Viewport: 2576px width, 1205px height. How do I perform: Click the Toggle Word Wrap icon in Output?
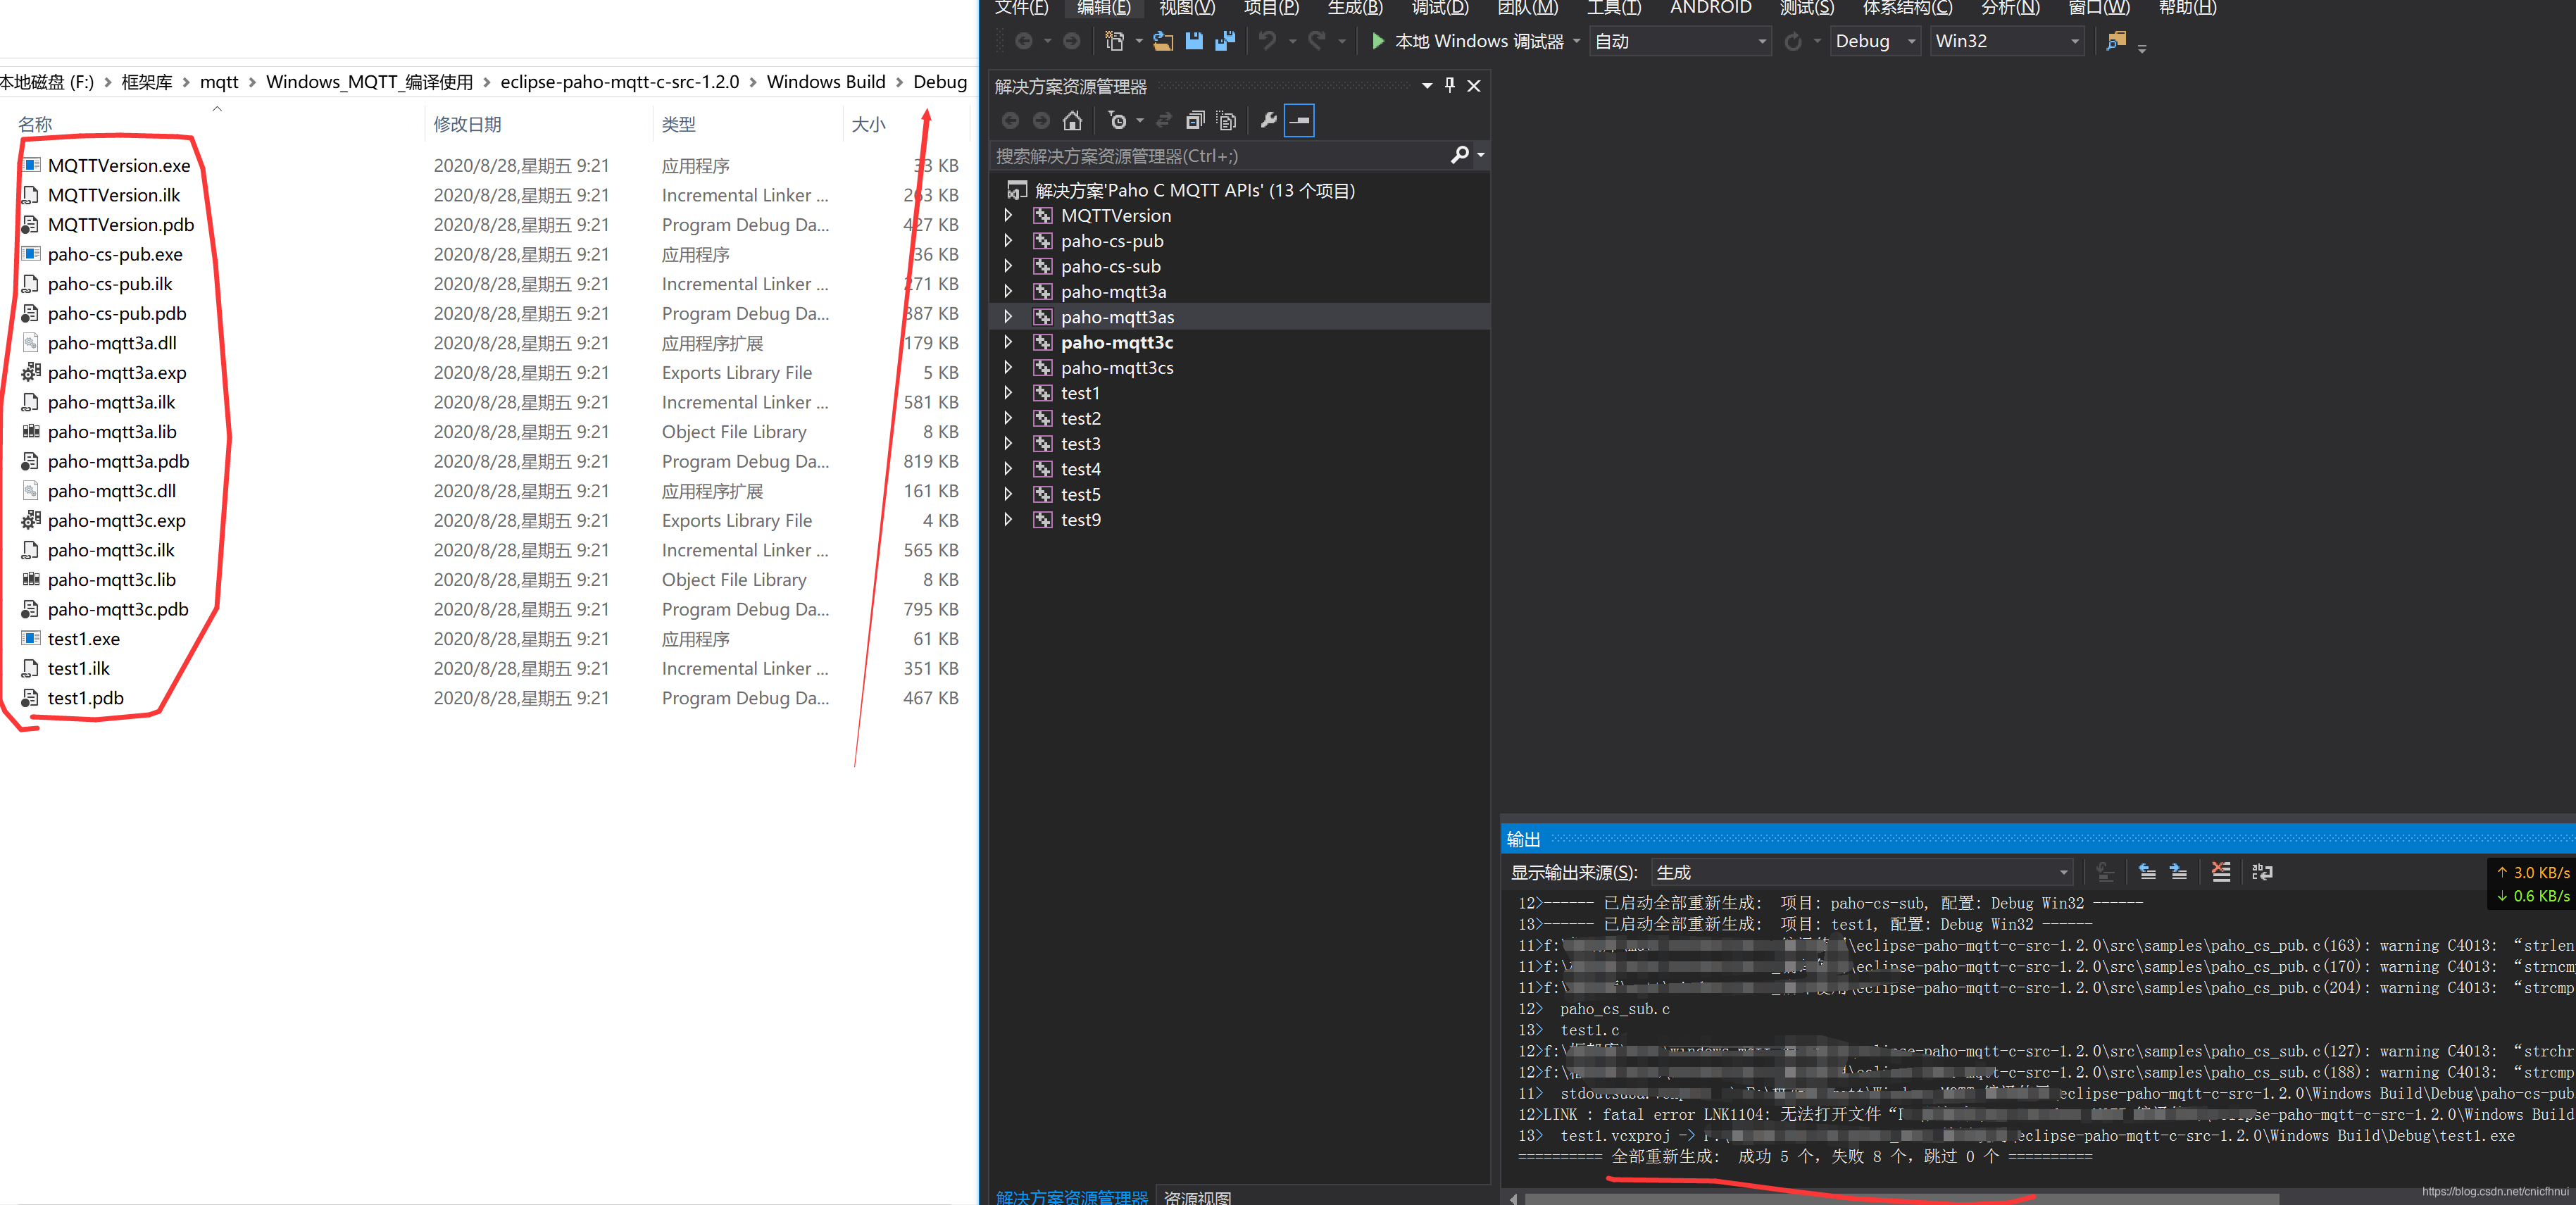[x=2261, y=872]
